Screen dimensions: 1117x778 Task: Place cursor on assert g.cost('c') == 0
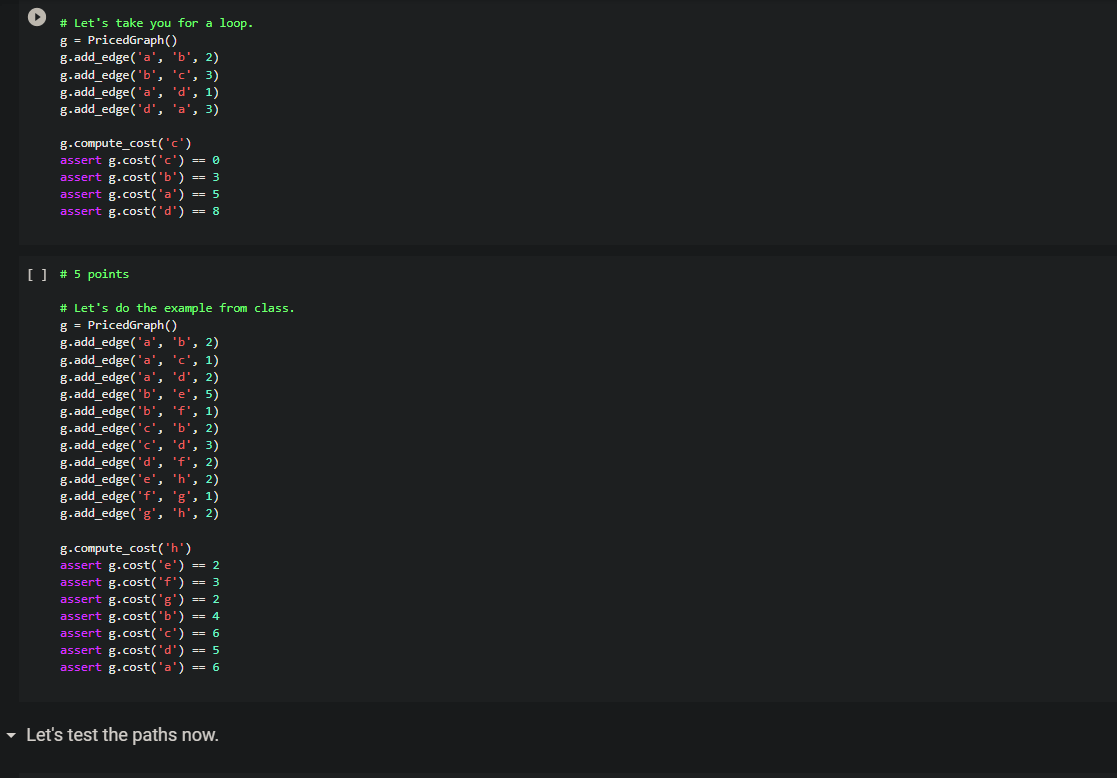click(x=139, y=160)
